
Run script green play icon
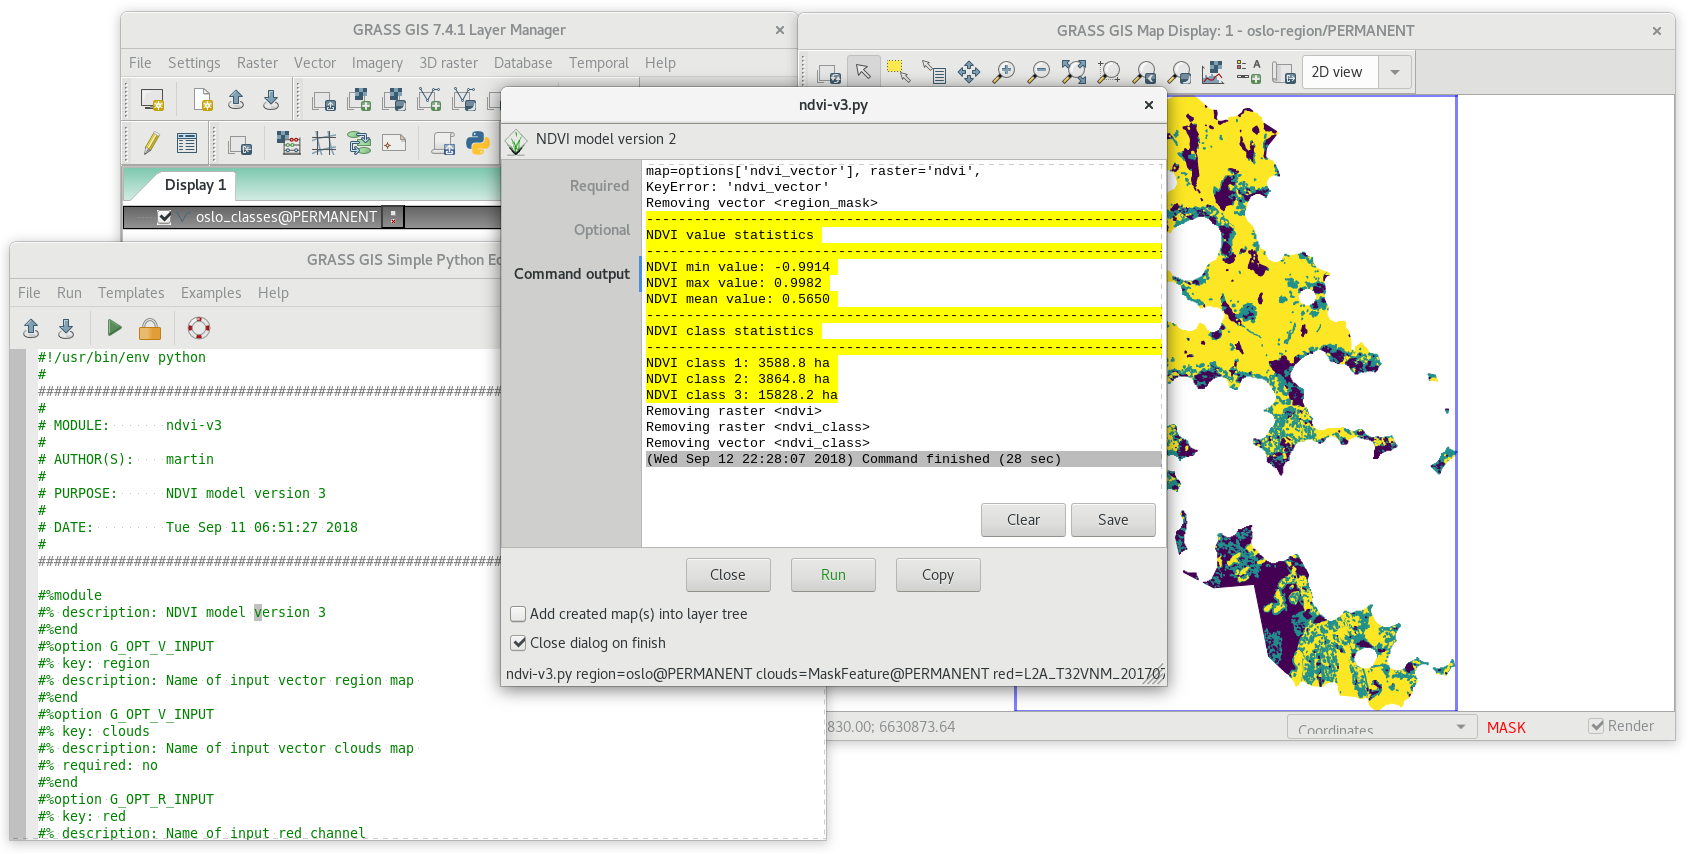114,328
